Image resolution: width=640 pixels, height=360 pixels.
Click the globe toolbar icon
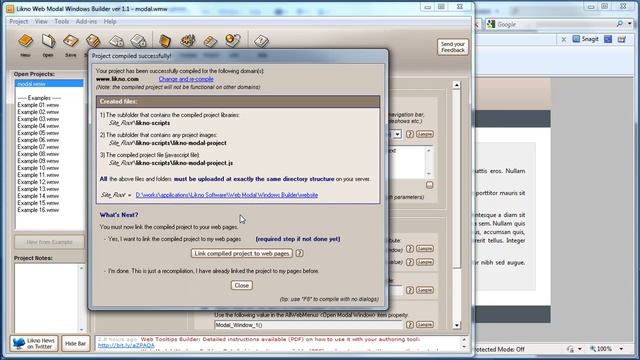(233, 40)
